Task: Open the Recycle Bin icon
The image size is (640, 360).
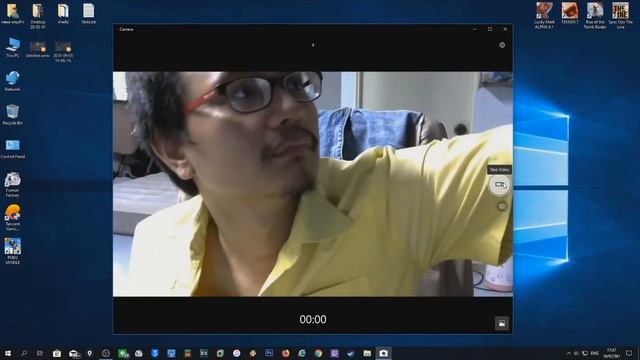Action: click(x=13, y=115)
